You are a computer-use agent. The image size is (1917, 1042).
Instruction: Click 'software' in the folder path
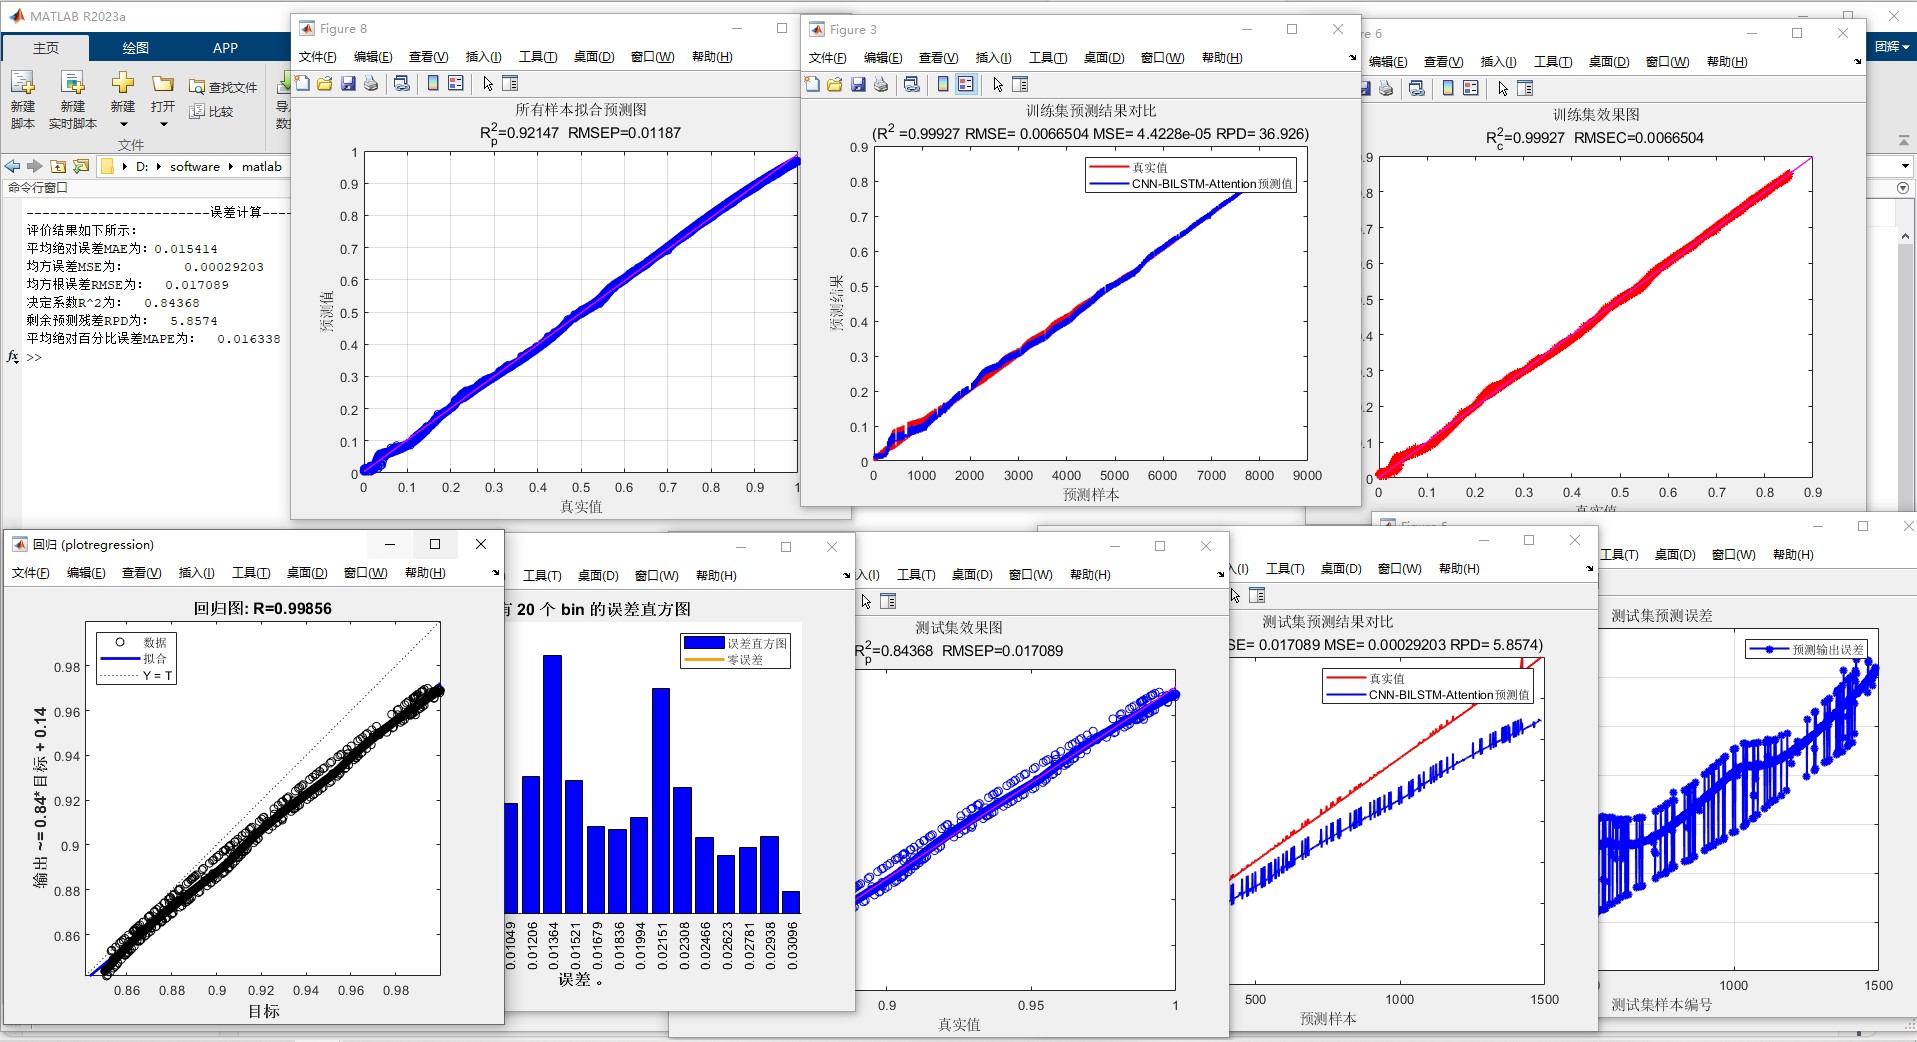pos(195,167)
